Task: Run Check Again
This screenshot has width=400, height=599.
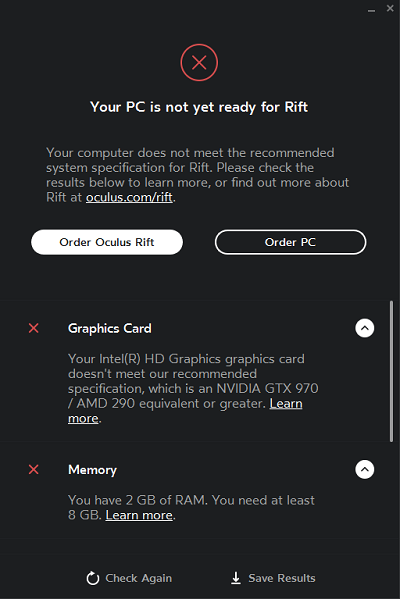Action: 129,578
